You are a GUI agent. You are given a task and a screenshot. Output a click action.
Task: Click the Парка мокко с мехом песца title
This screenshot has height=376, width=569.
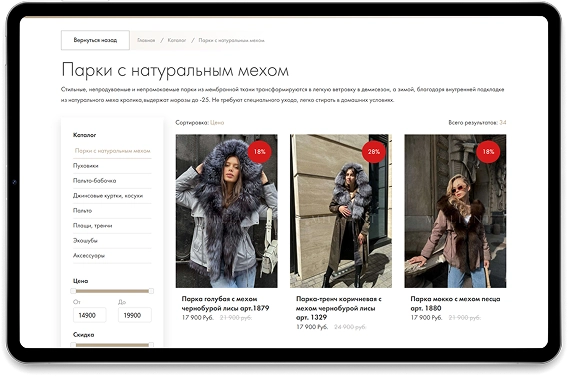(455, 304)
